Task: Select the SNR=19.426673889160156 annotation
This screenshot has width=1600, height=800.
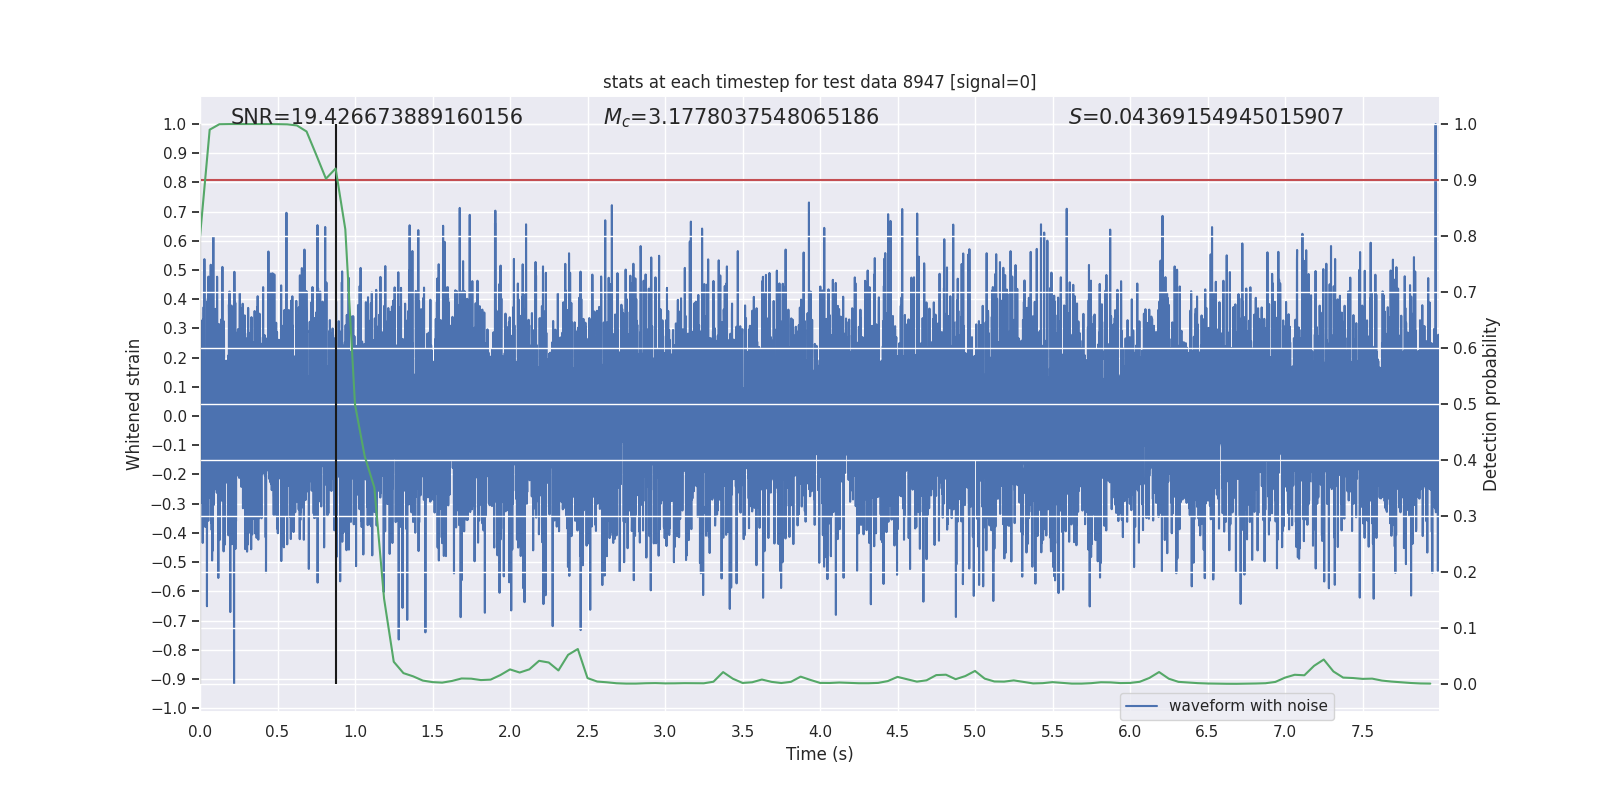Action: pos(377,117)
